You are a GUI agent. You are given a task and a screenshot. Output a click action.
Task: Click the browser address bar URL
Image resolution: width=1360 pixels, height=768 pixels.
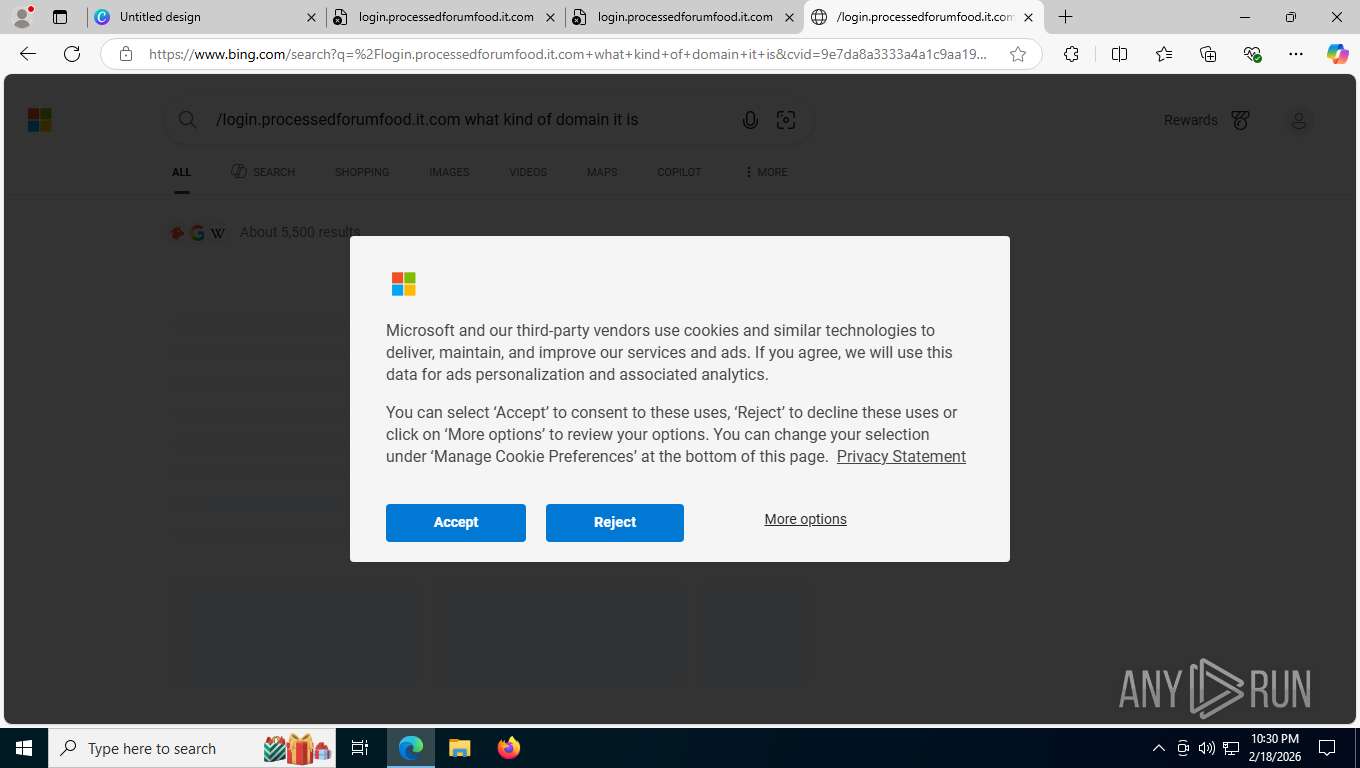click(x=568, y=54)
